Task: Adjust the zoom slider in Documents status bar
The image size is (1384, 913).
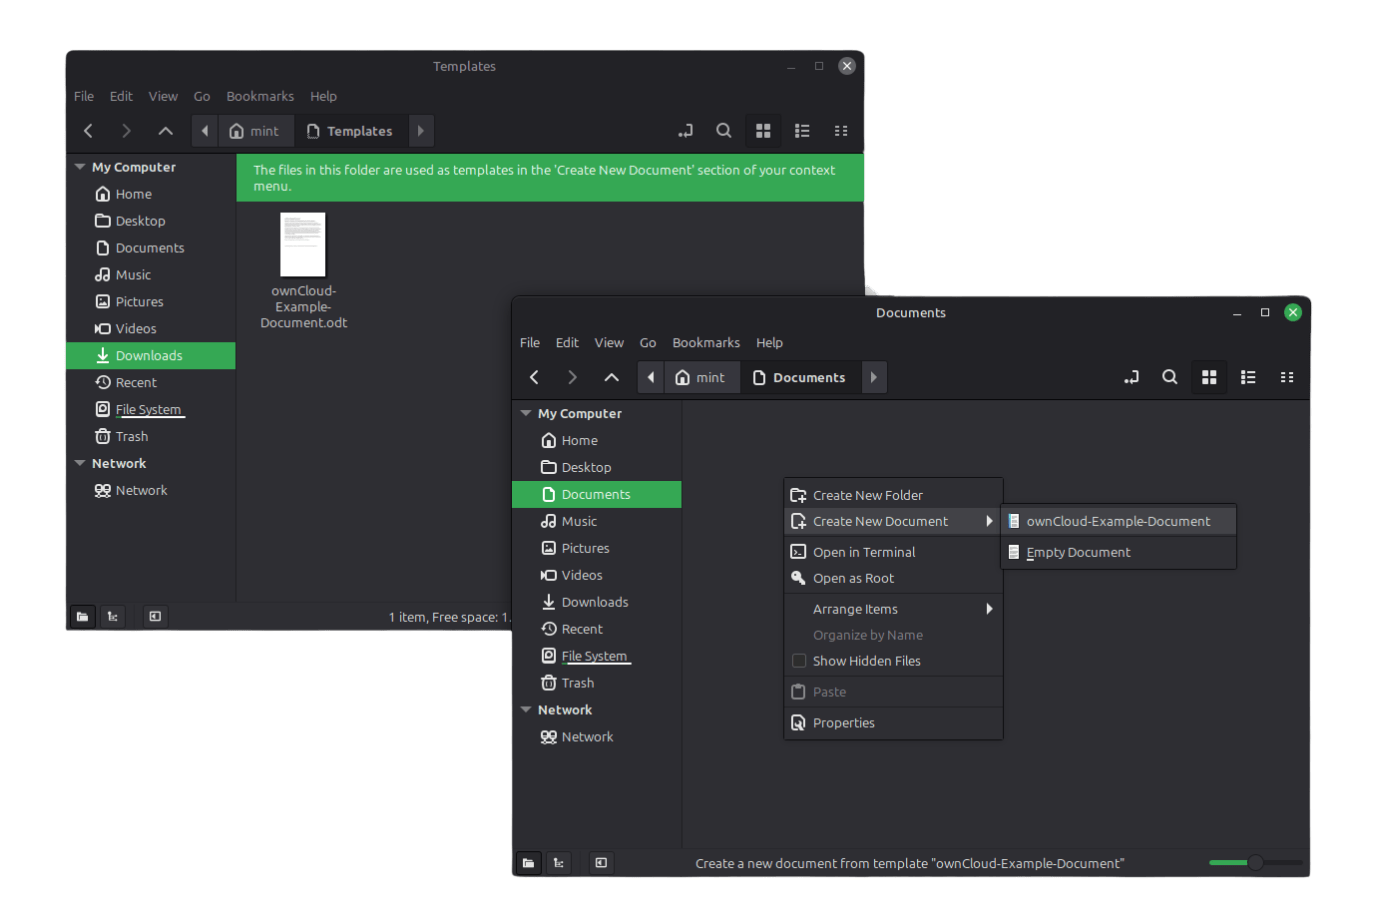Action: coord(1255,861)
